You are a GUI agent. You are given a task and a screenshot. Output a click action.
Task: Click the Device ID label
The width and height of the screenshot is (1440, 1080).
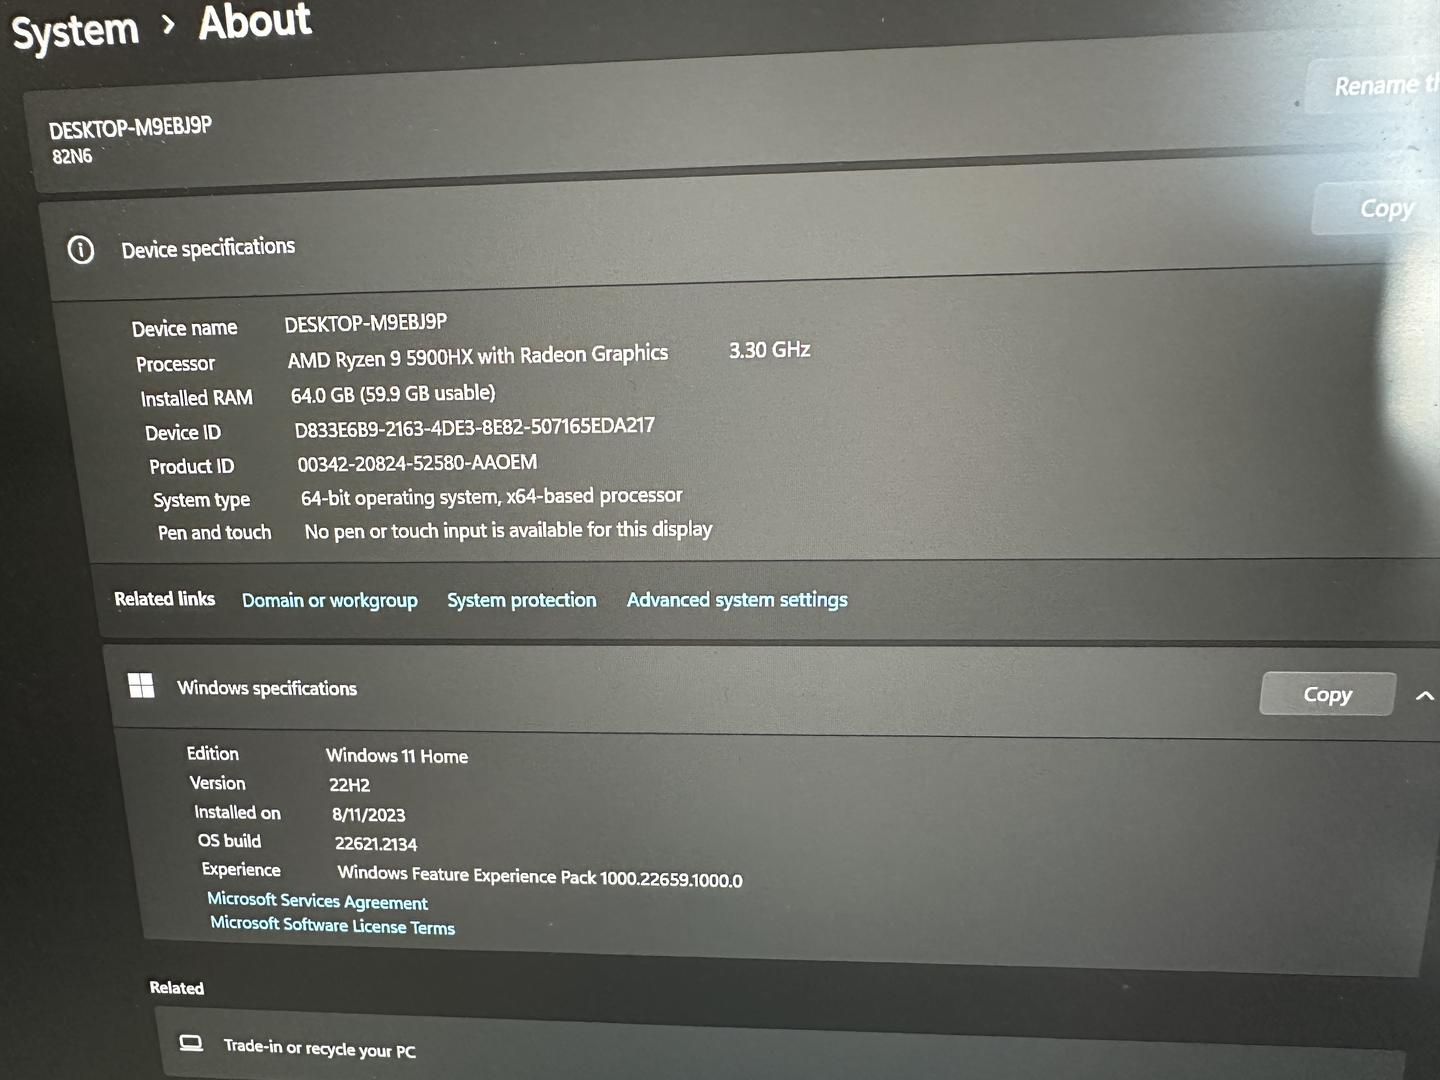183,433
